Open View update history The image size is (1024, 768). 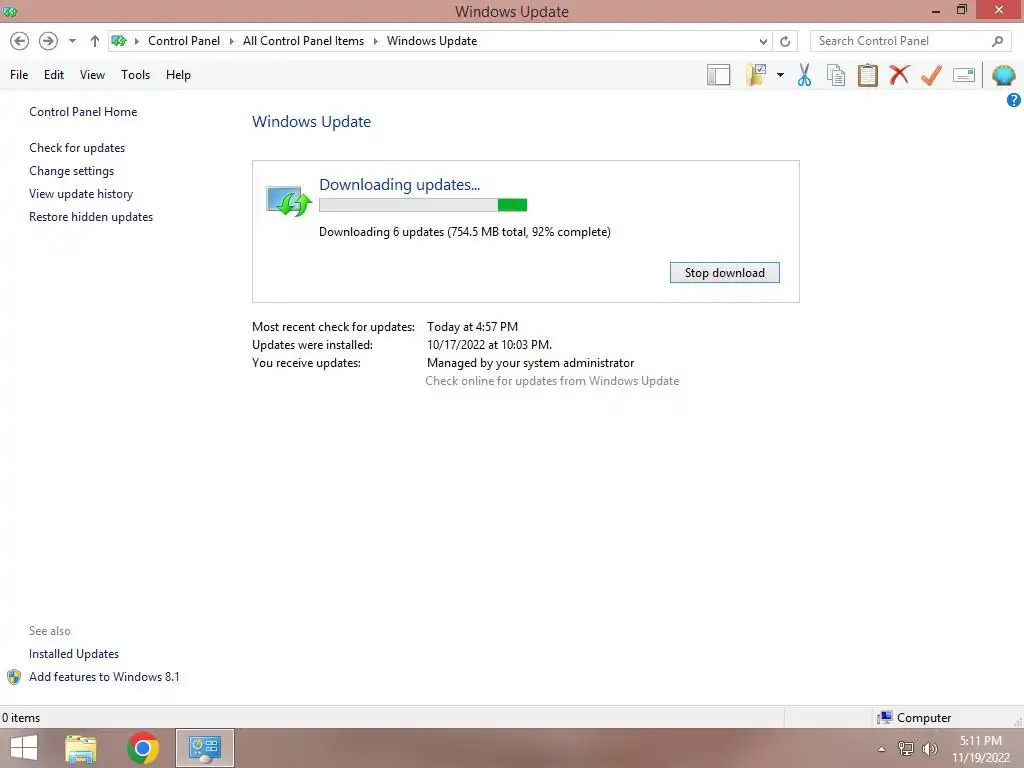coord(81,193)
